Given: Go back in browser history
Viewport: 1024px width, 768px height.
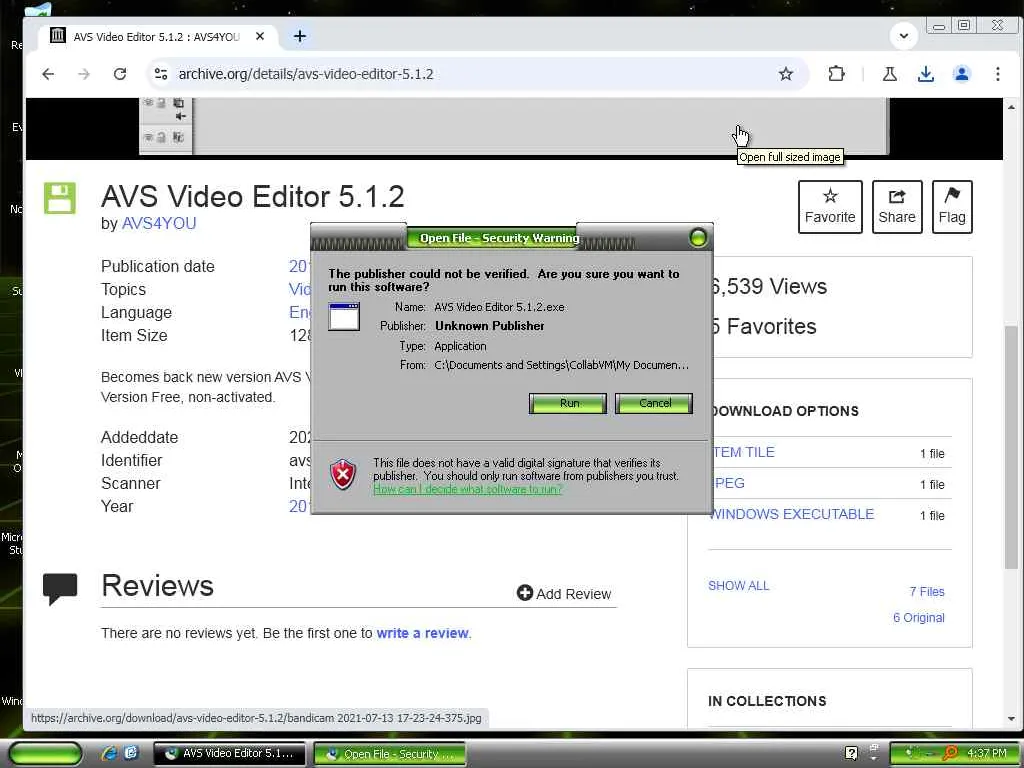Looking at the screenshot, I should [48, 74].
